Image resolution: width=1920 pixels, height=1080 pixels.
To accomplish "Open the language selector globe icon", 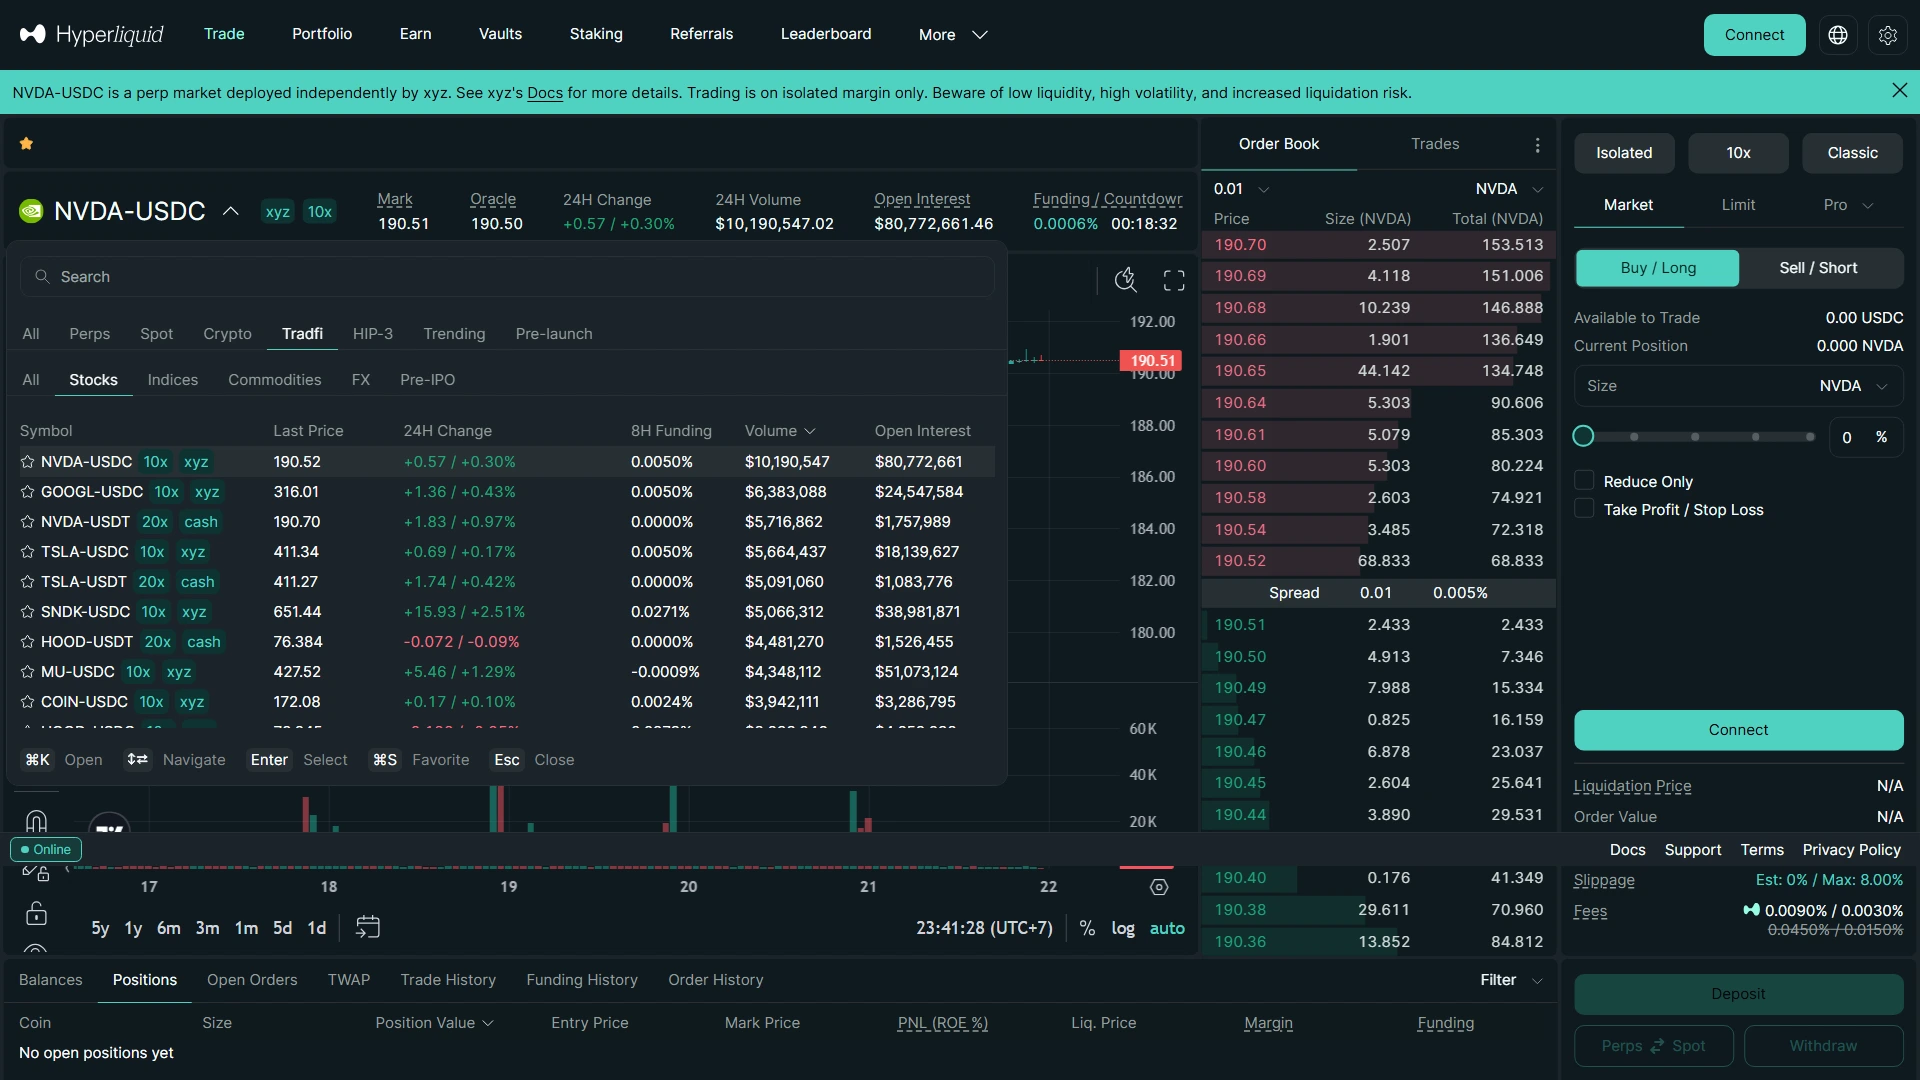I will pyautogui.click(x=1838, y=34).
